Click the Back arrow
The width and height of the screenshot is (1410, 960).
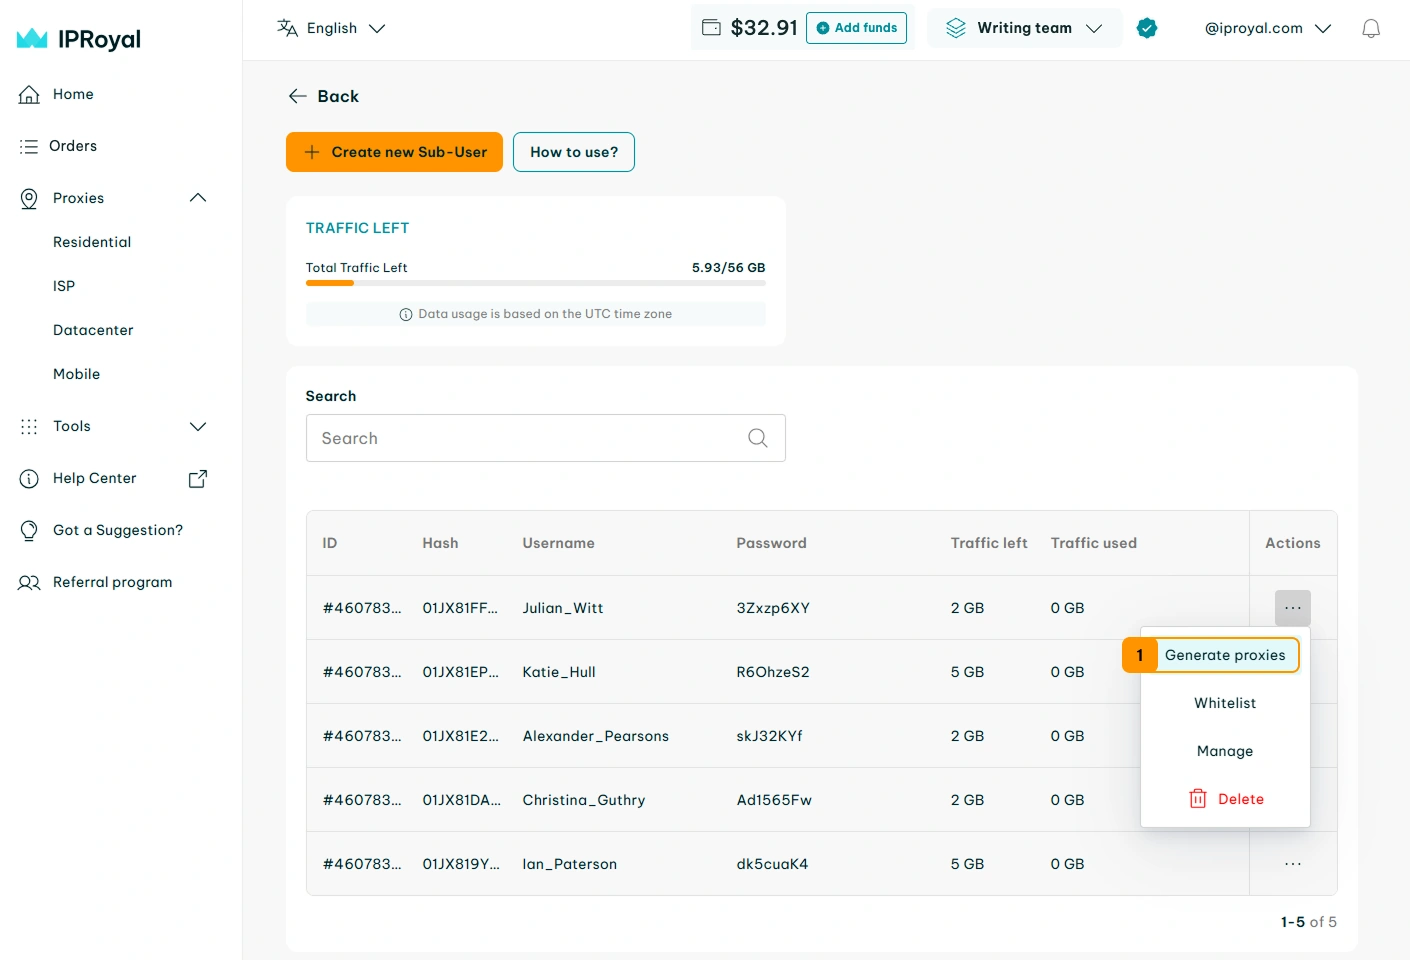297,96
